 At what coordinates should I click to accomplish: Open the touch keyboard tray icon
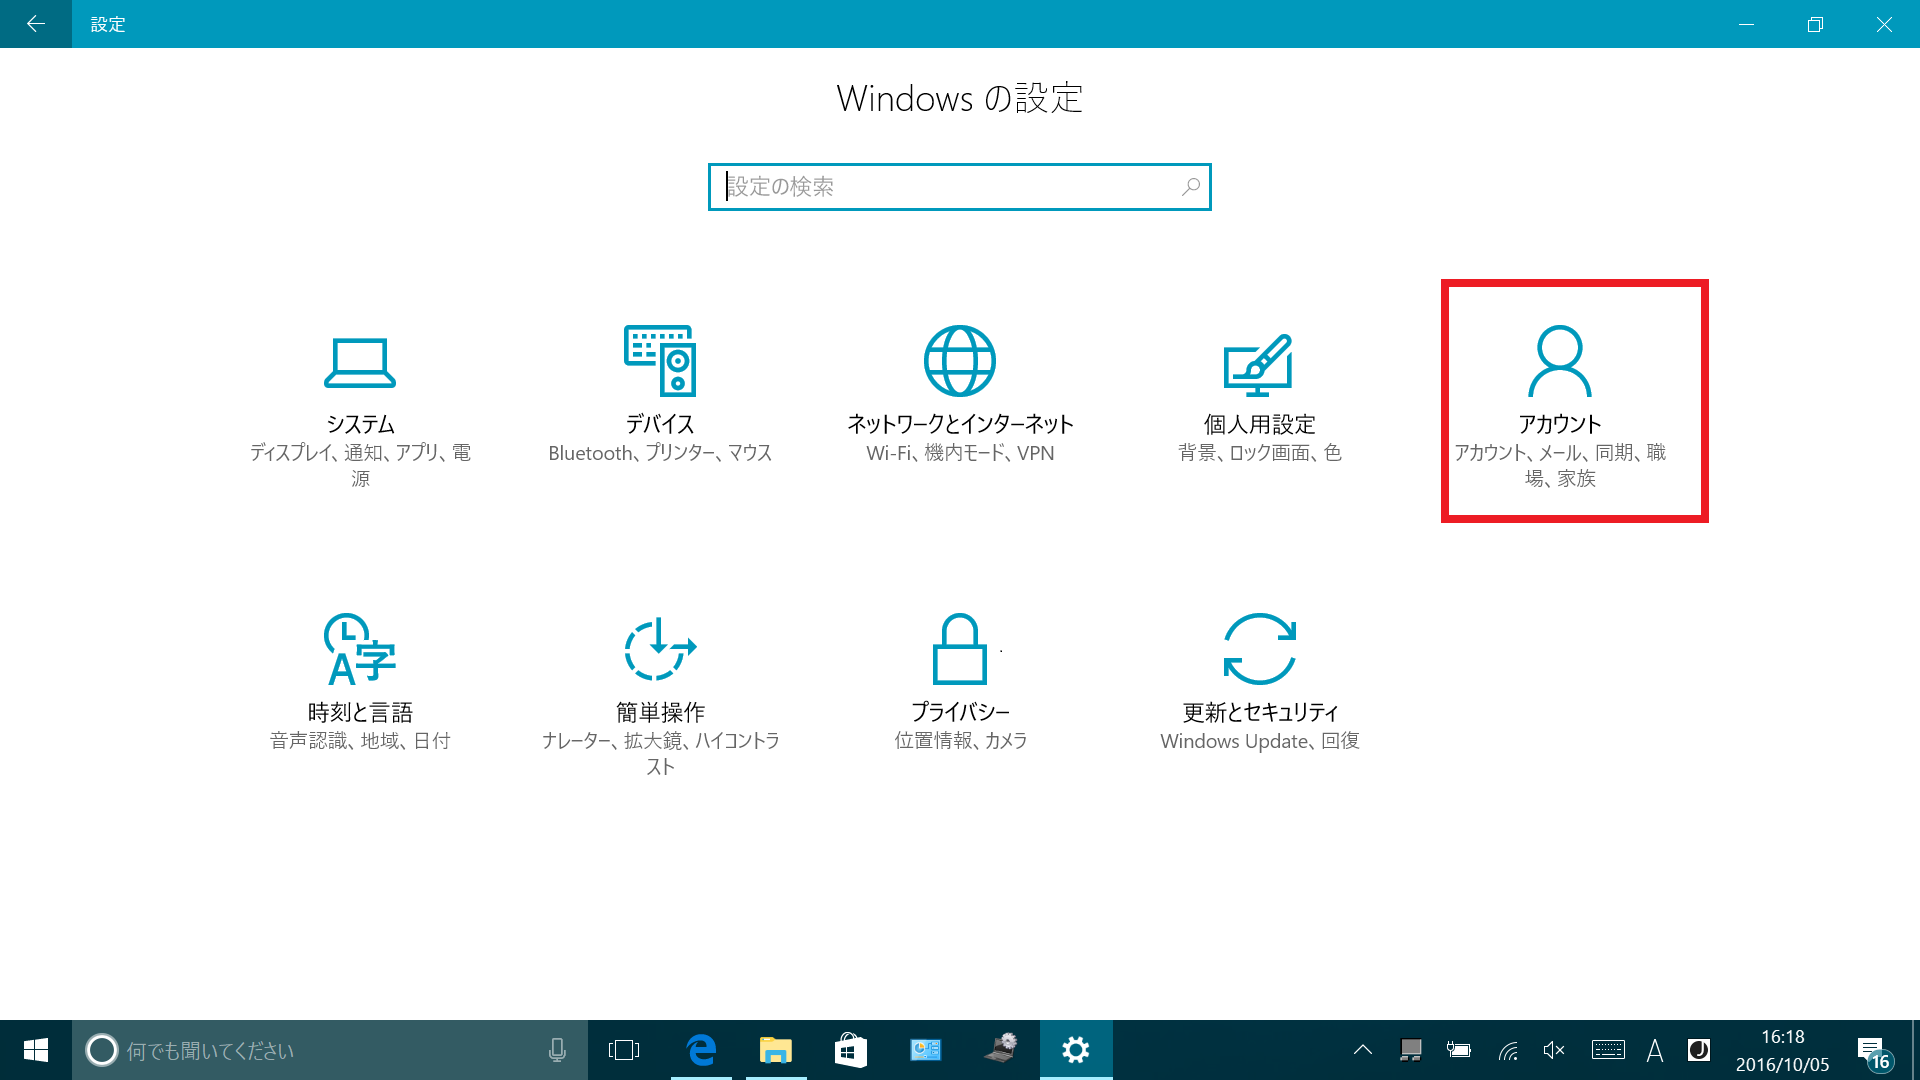[x=1608, y=1050]
